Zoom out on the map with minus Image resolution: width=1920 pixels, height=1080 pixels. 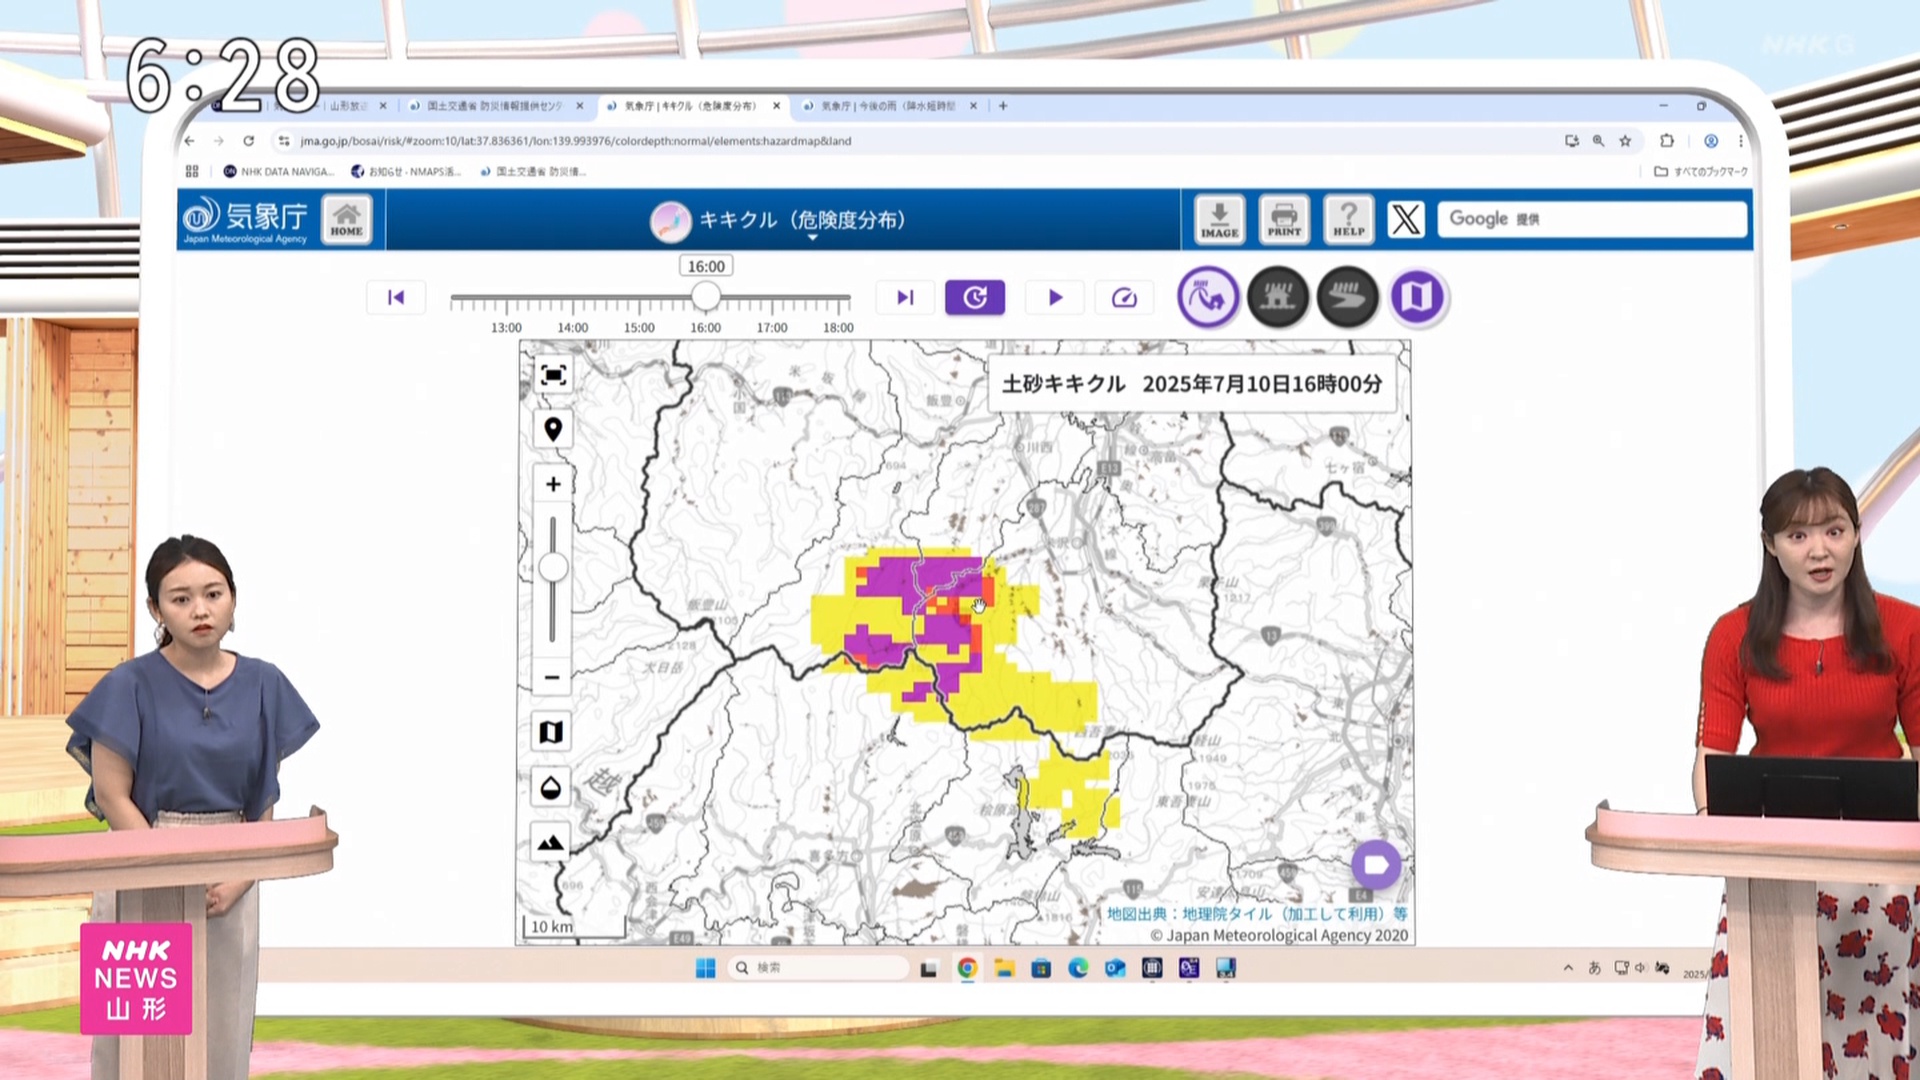[x=552, y=677]
